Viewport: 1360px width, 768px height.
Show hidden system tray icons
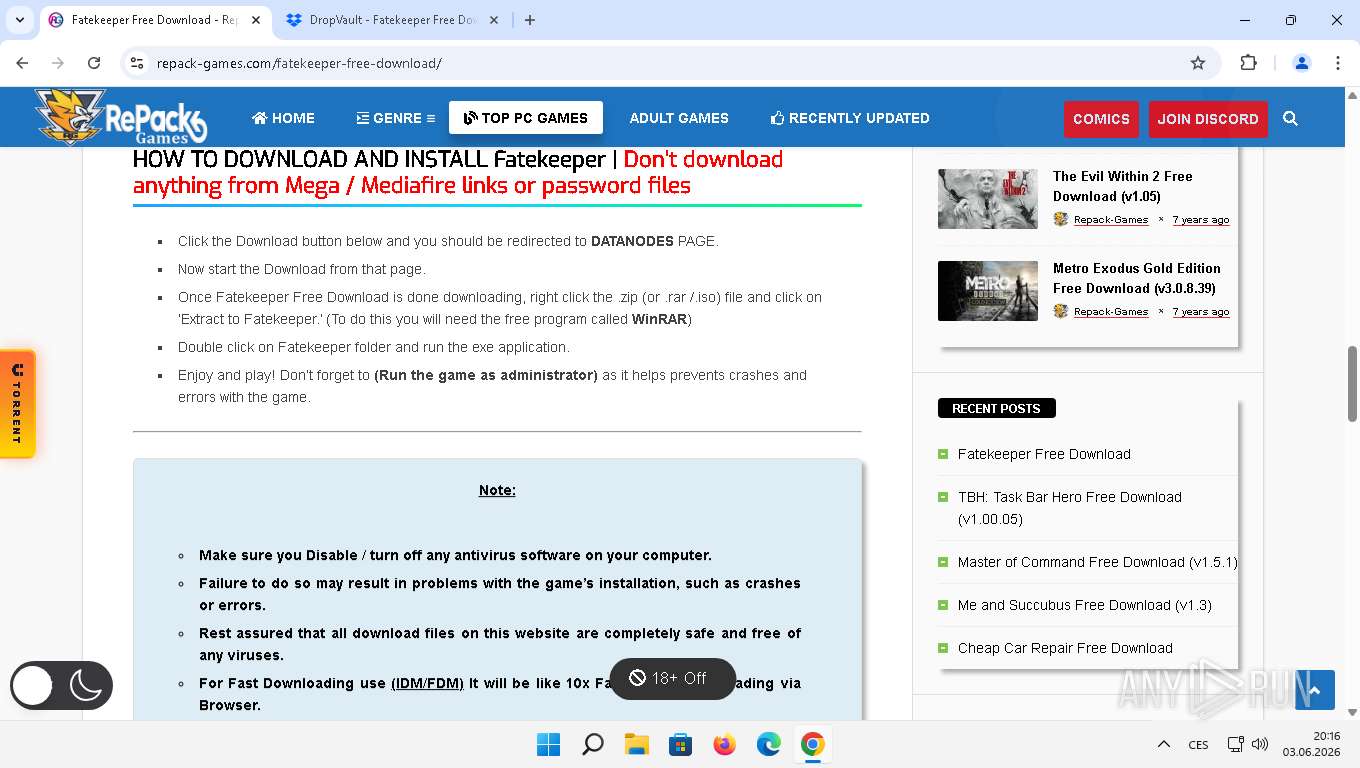pos(1164,744)
